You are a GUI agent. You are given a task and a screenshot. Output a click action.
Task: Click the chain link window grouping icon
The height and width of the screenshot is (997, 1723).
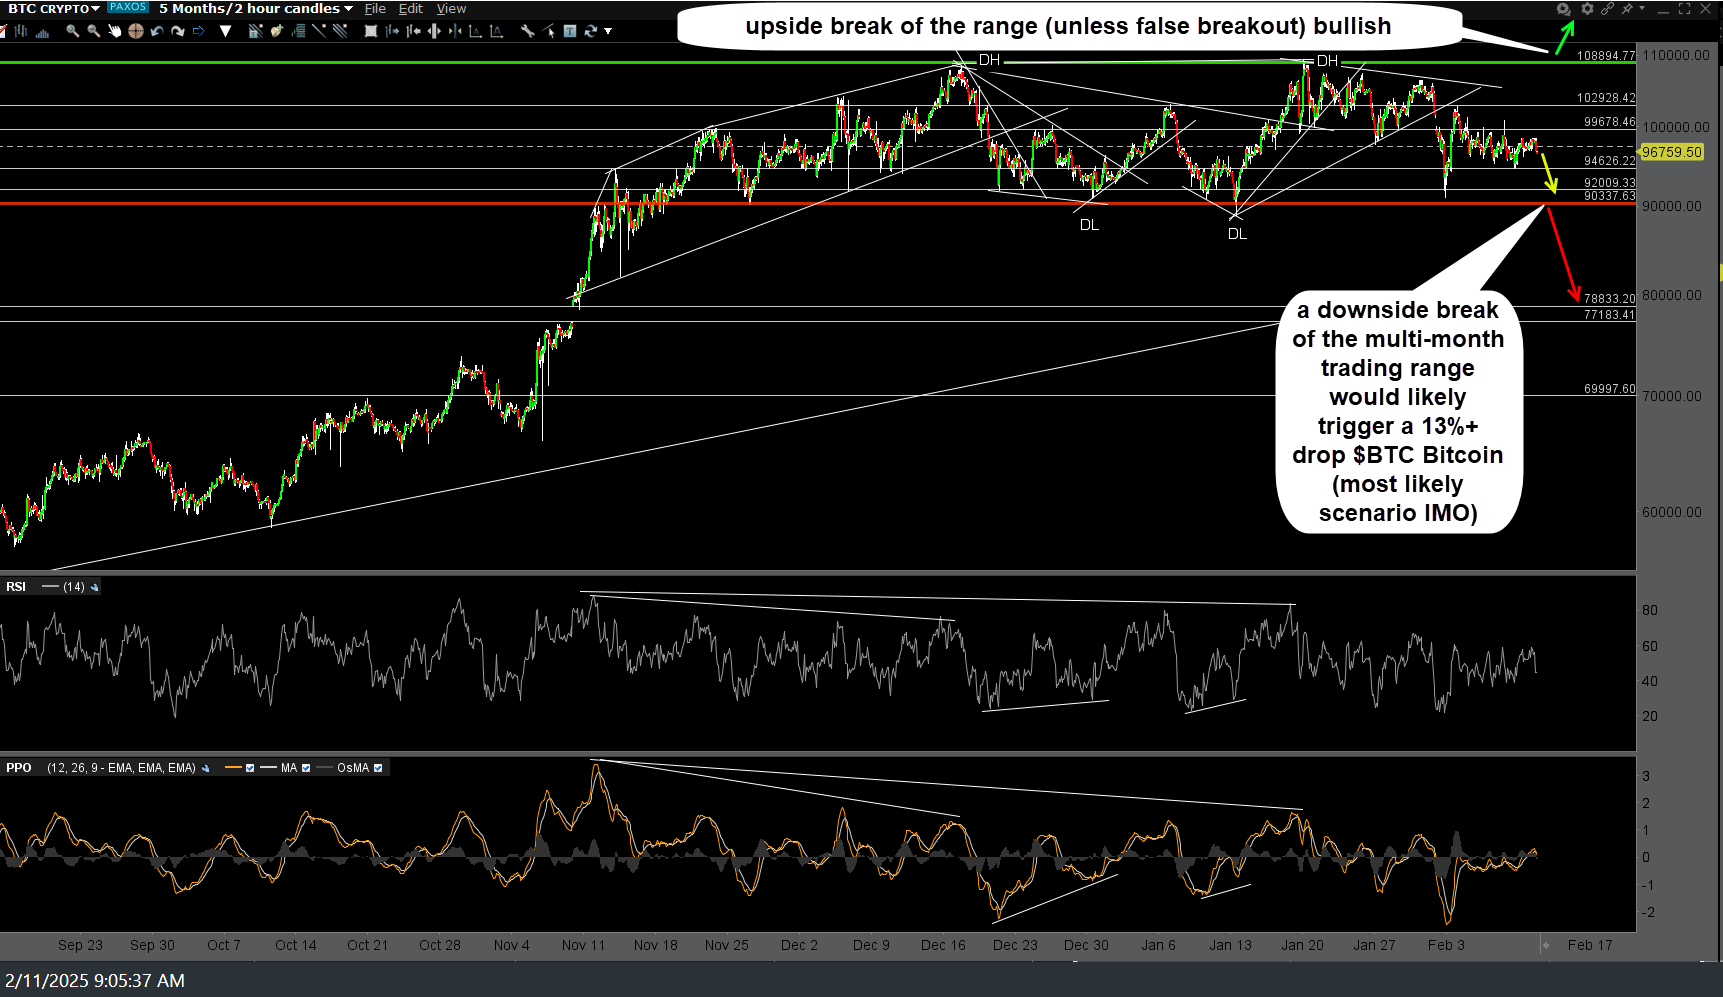coord(1607,9)
